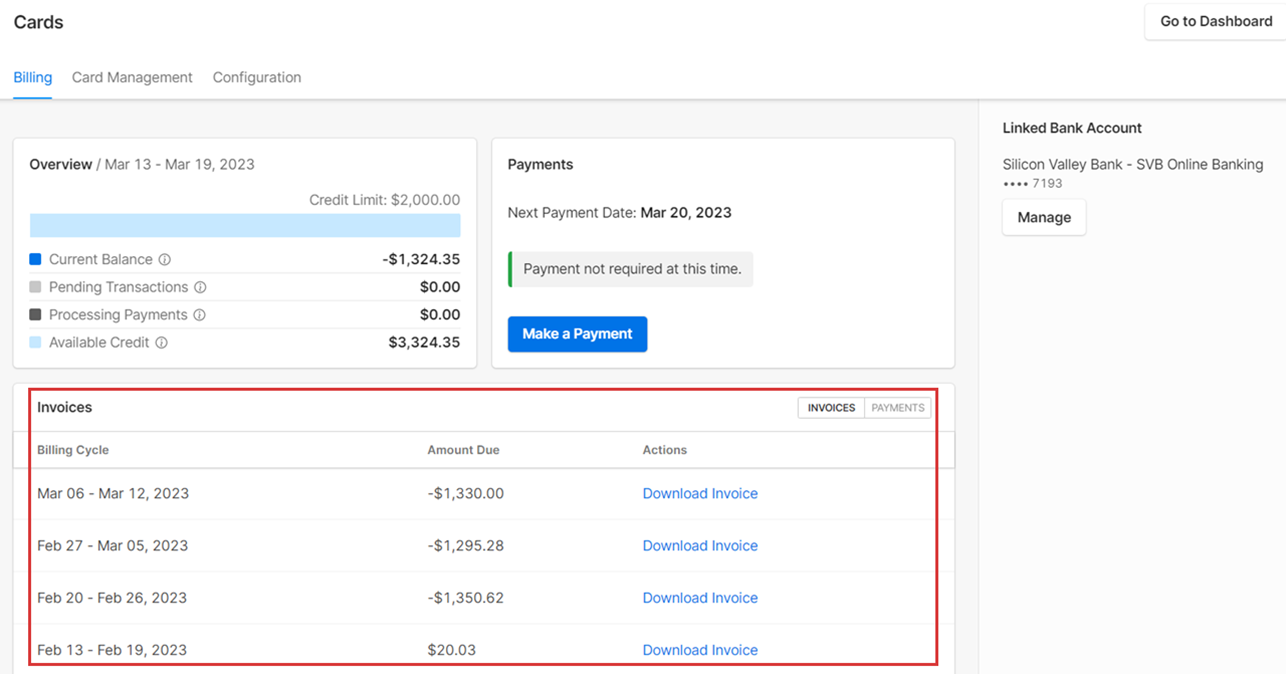Screen dimensions: 1286x674
Task: Click the Amount Due column header
Action: pos(463,450)
